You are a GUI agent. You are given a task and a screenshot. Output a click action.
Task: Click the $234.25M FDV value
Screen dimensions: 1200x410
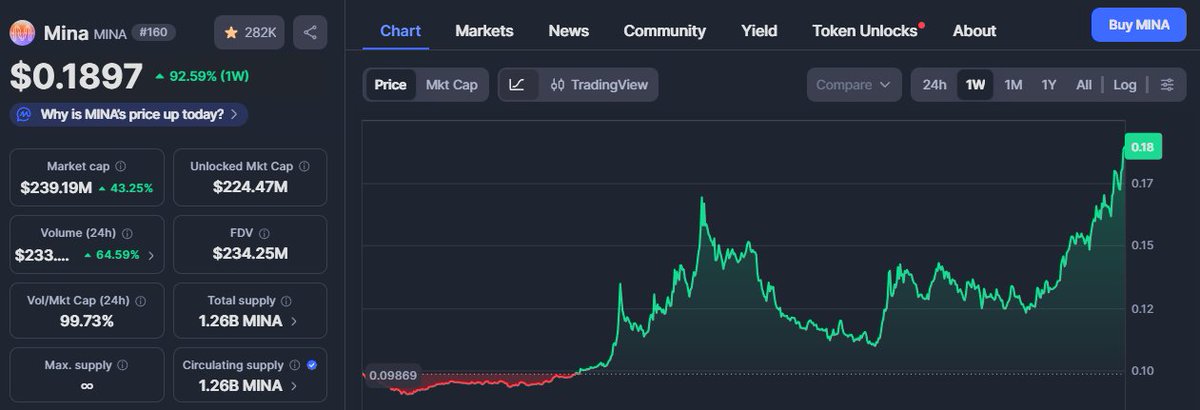250,254
